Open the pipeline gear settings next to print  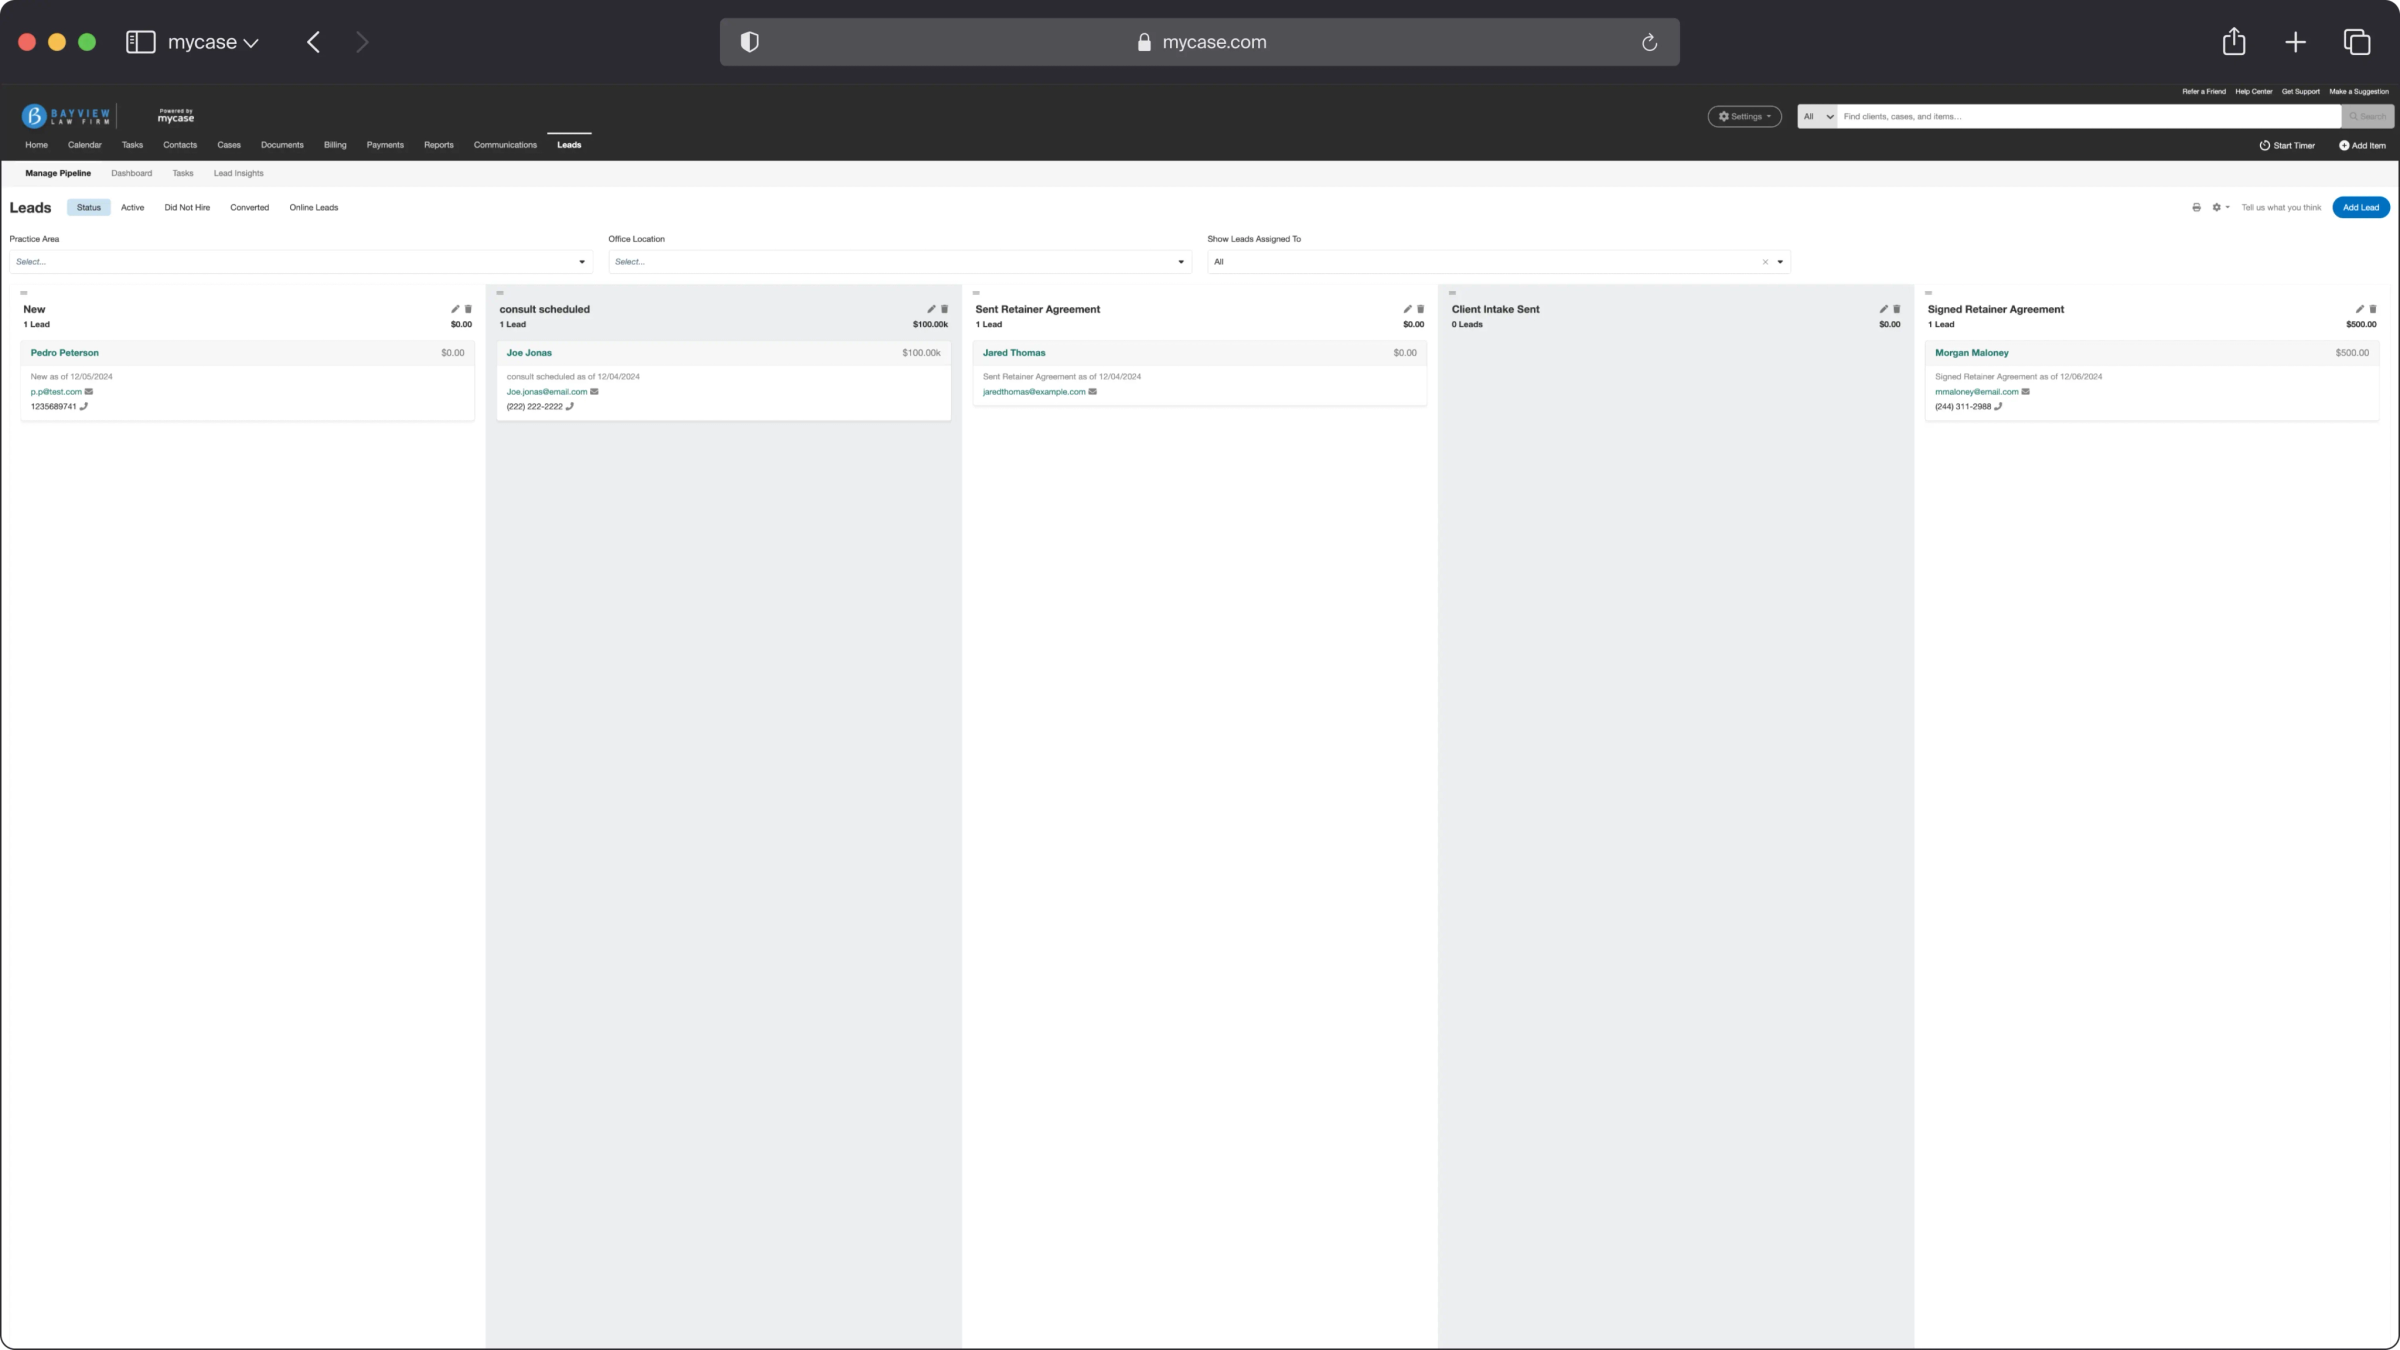[2219, 207]
